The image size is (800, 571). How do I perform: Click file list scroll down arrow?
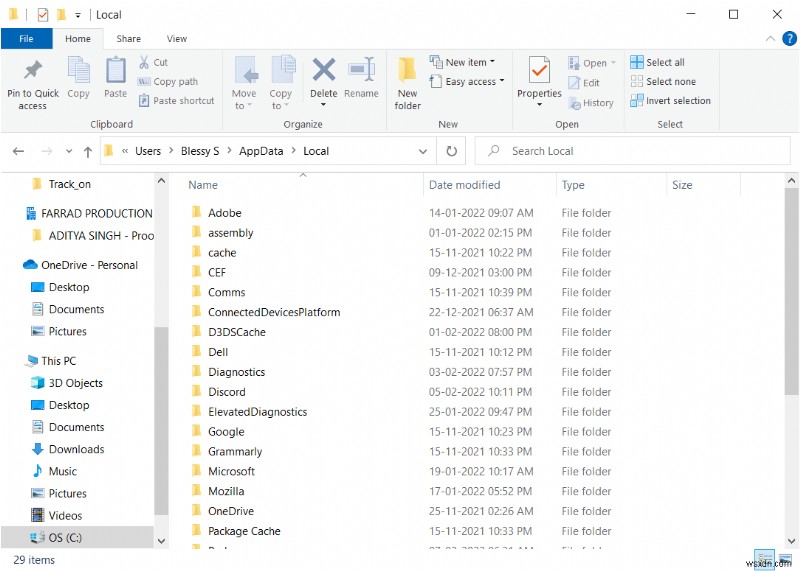(x=791, y=541)
